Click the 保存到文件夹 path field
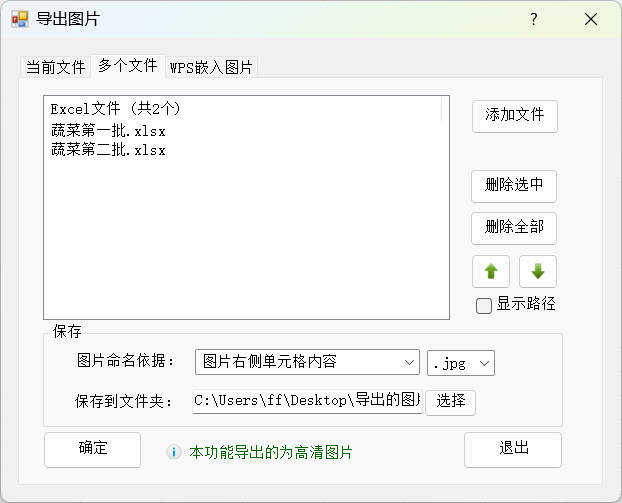 tap(307, 401)
